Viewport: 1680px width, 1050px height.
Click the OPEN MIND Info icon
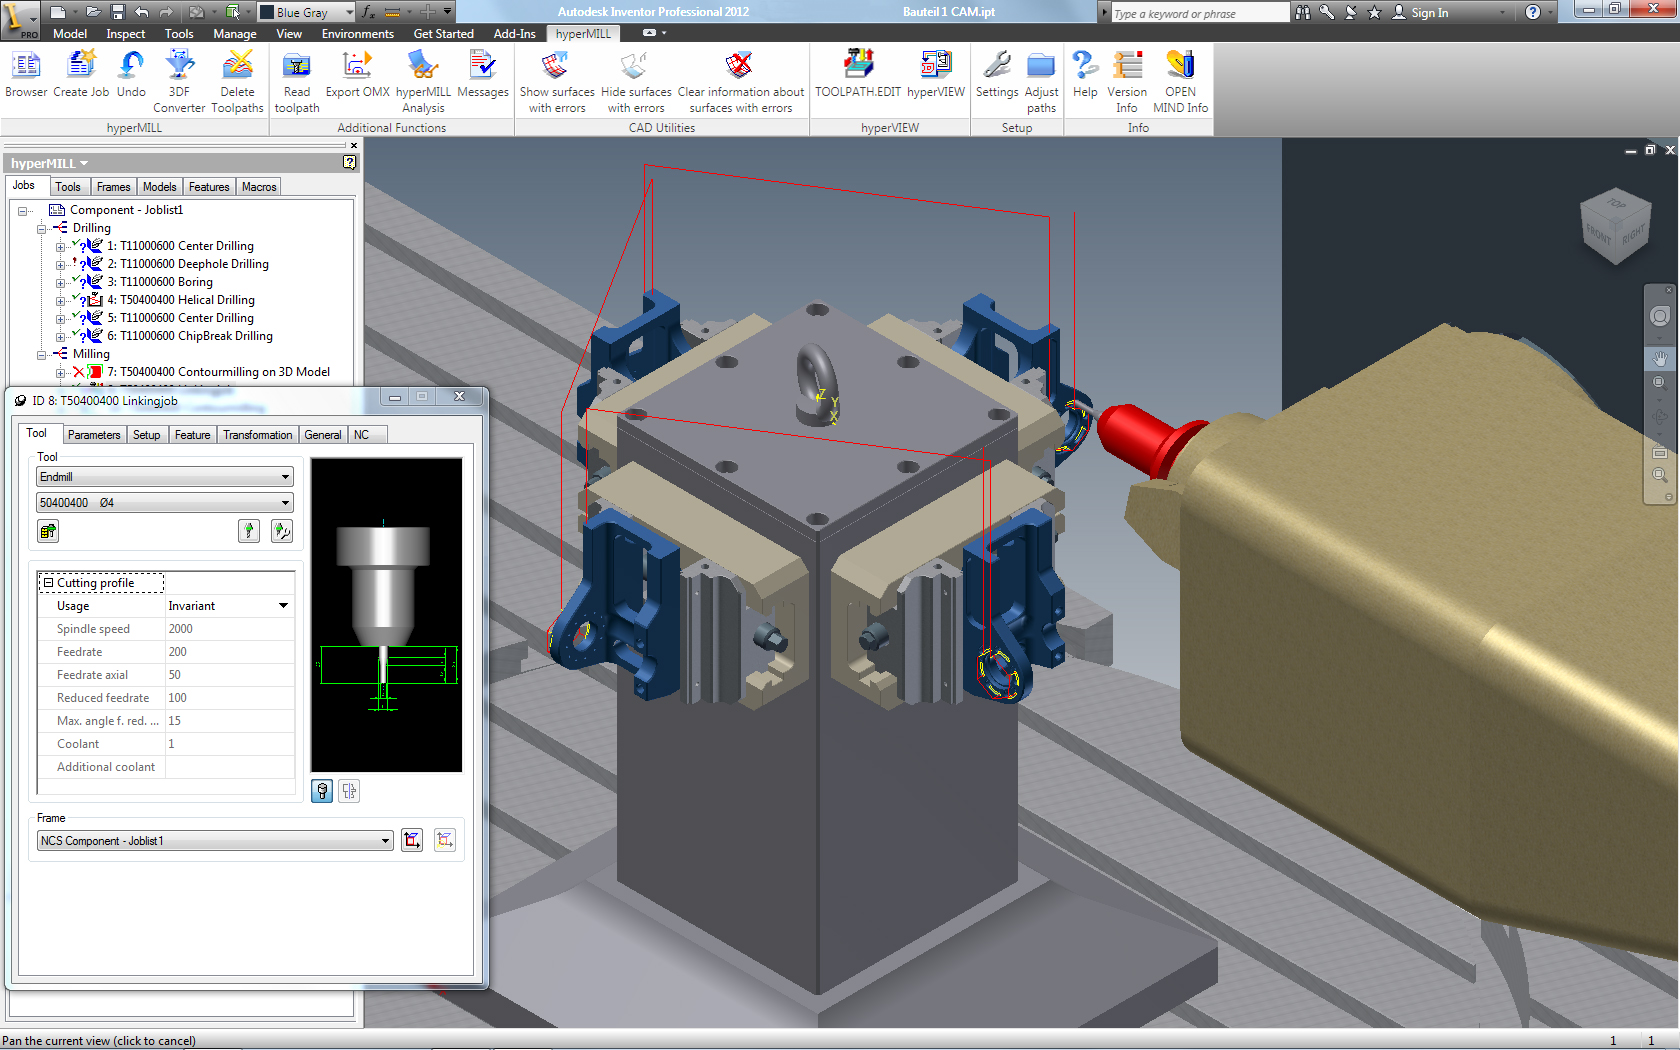click(1180, 67)
